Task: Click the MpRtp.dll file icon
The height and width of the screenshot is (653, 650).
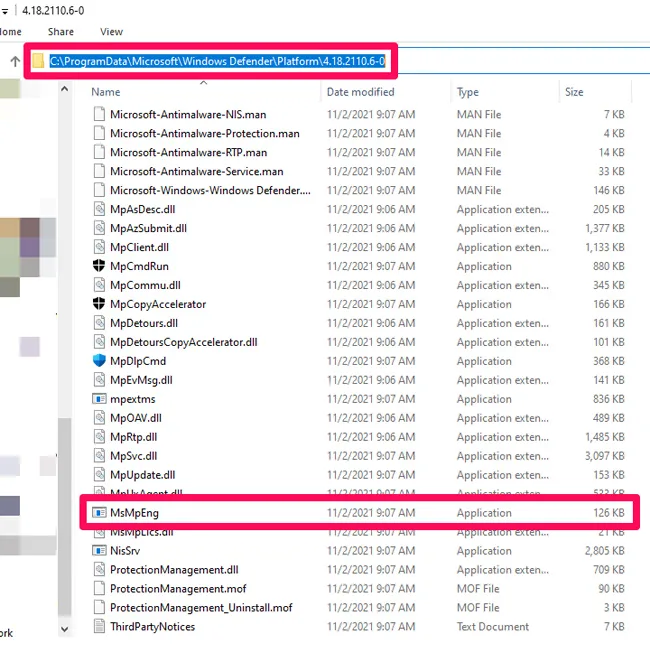Action: pyautogui.click(x=99, y=436)
